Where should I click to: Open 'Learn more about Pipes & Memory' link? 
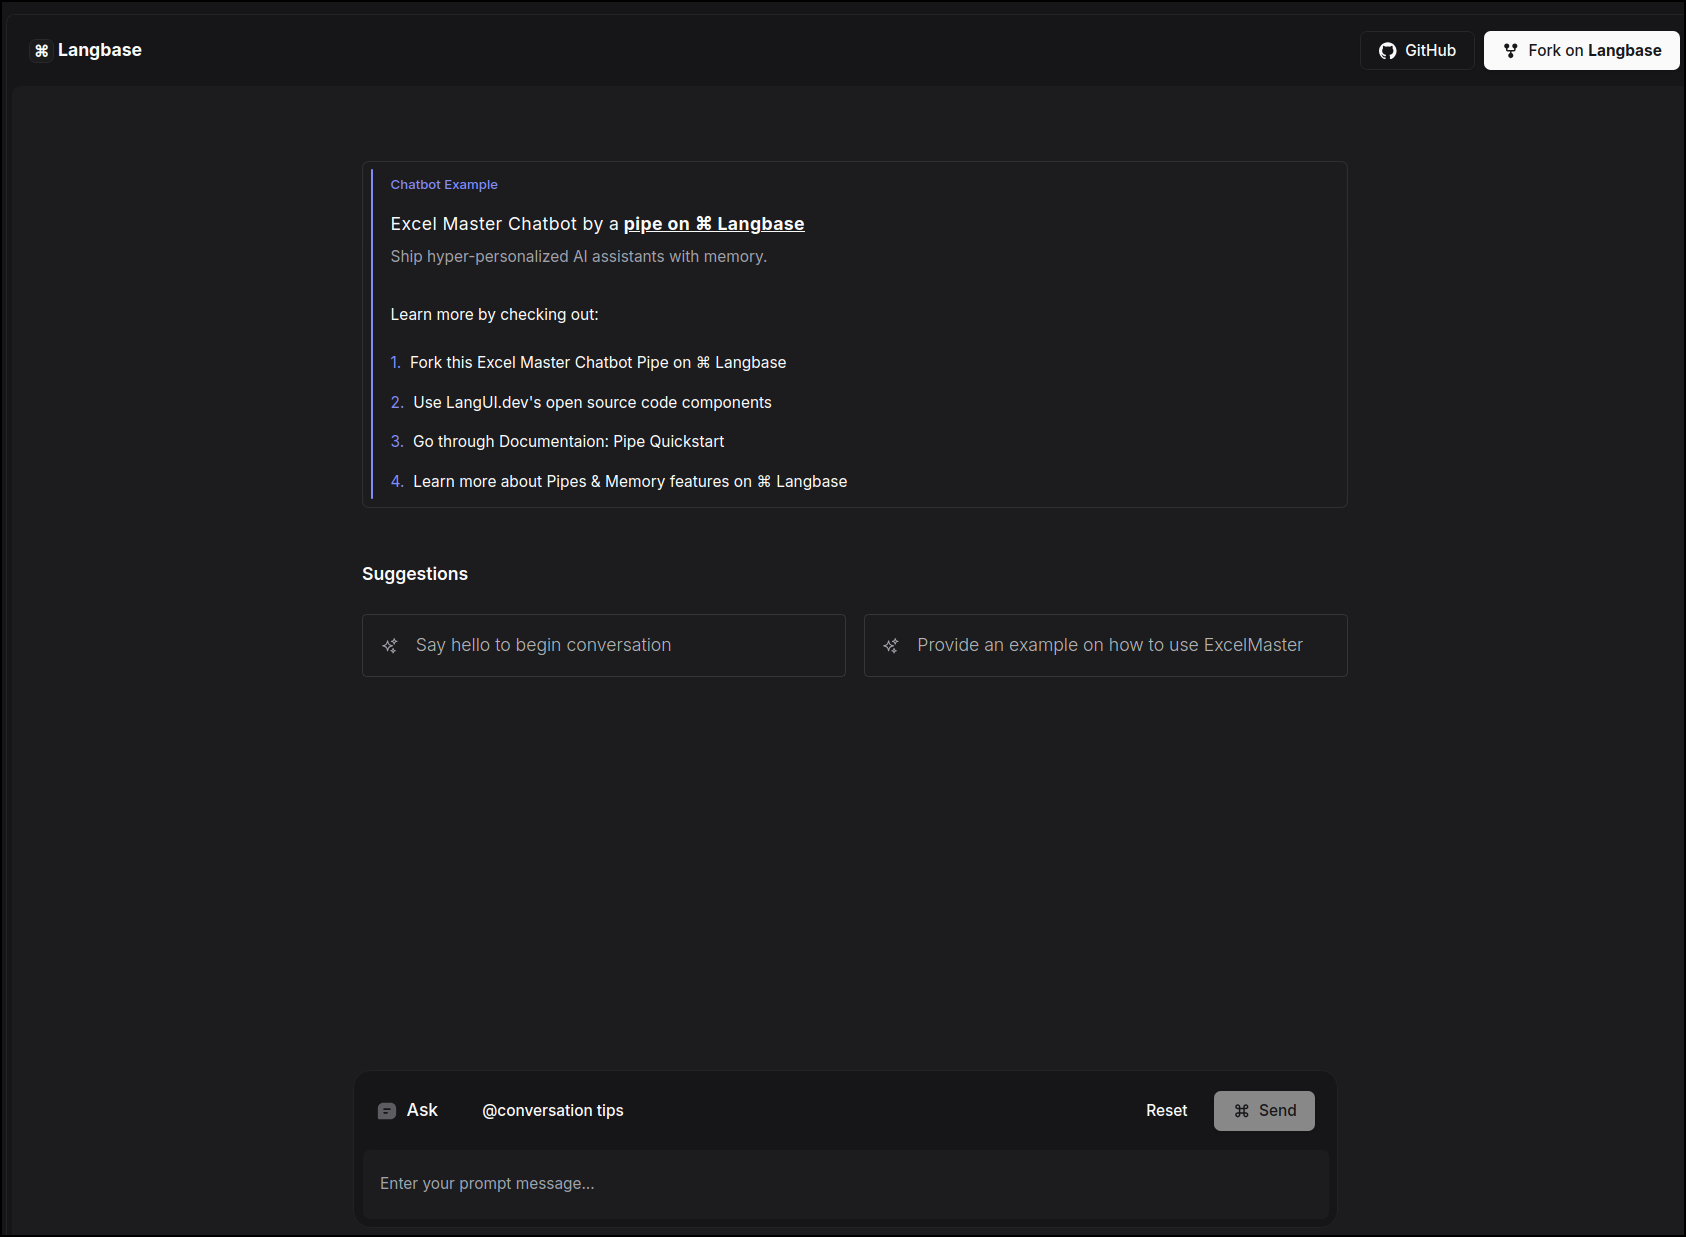(630, 481)
